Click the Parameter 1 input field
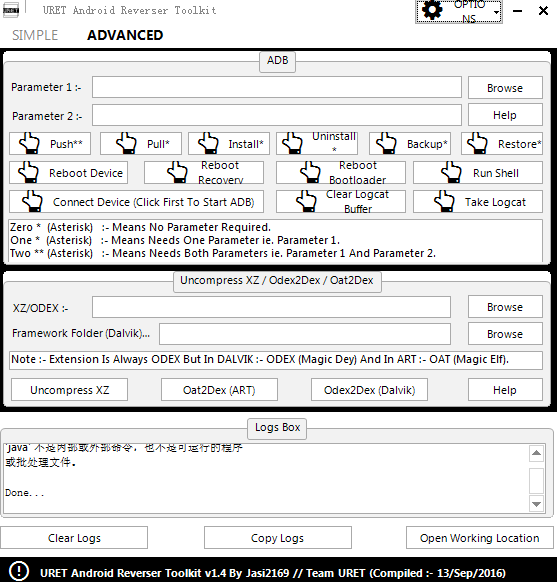Image resolution: width=557 pixels, height=582 pixels. [x=277, y=87]
